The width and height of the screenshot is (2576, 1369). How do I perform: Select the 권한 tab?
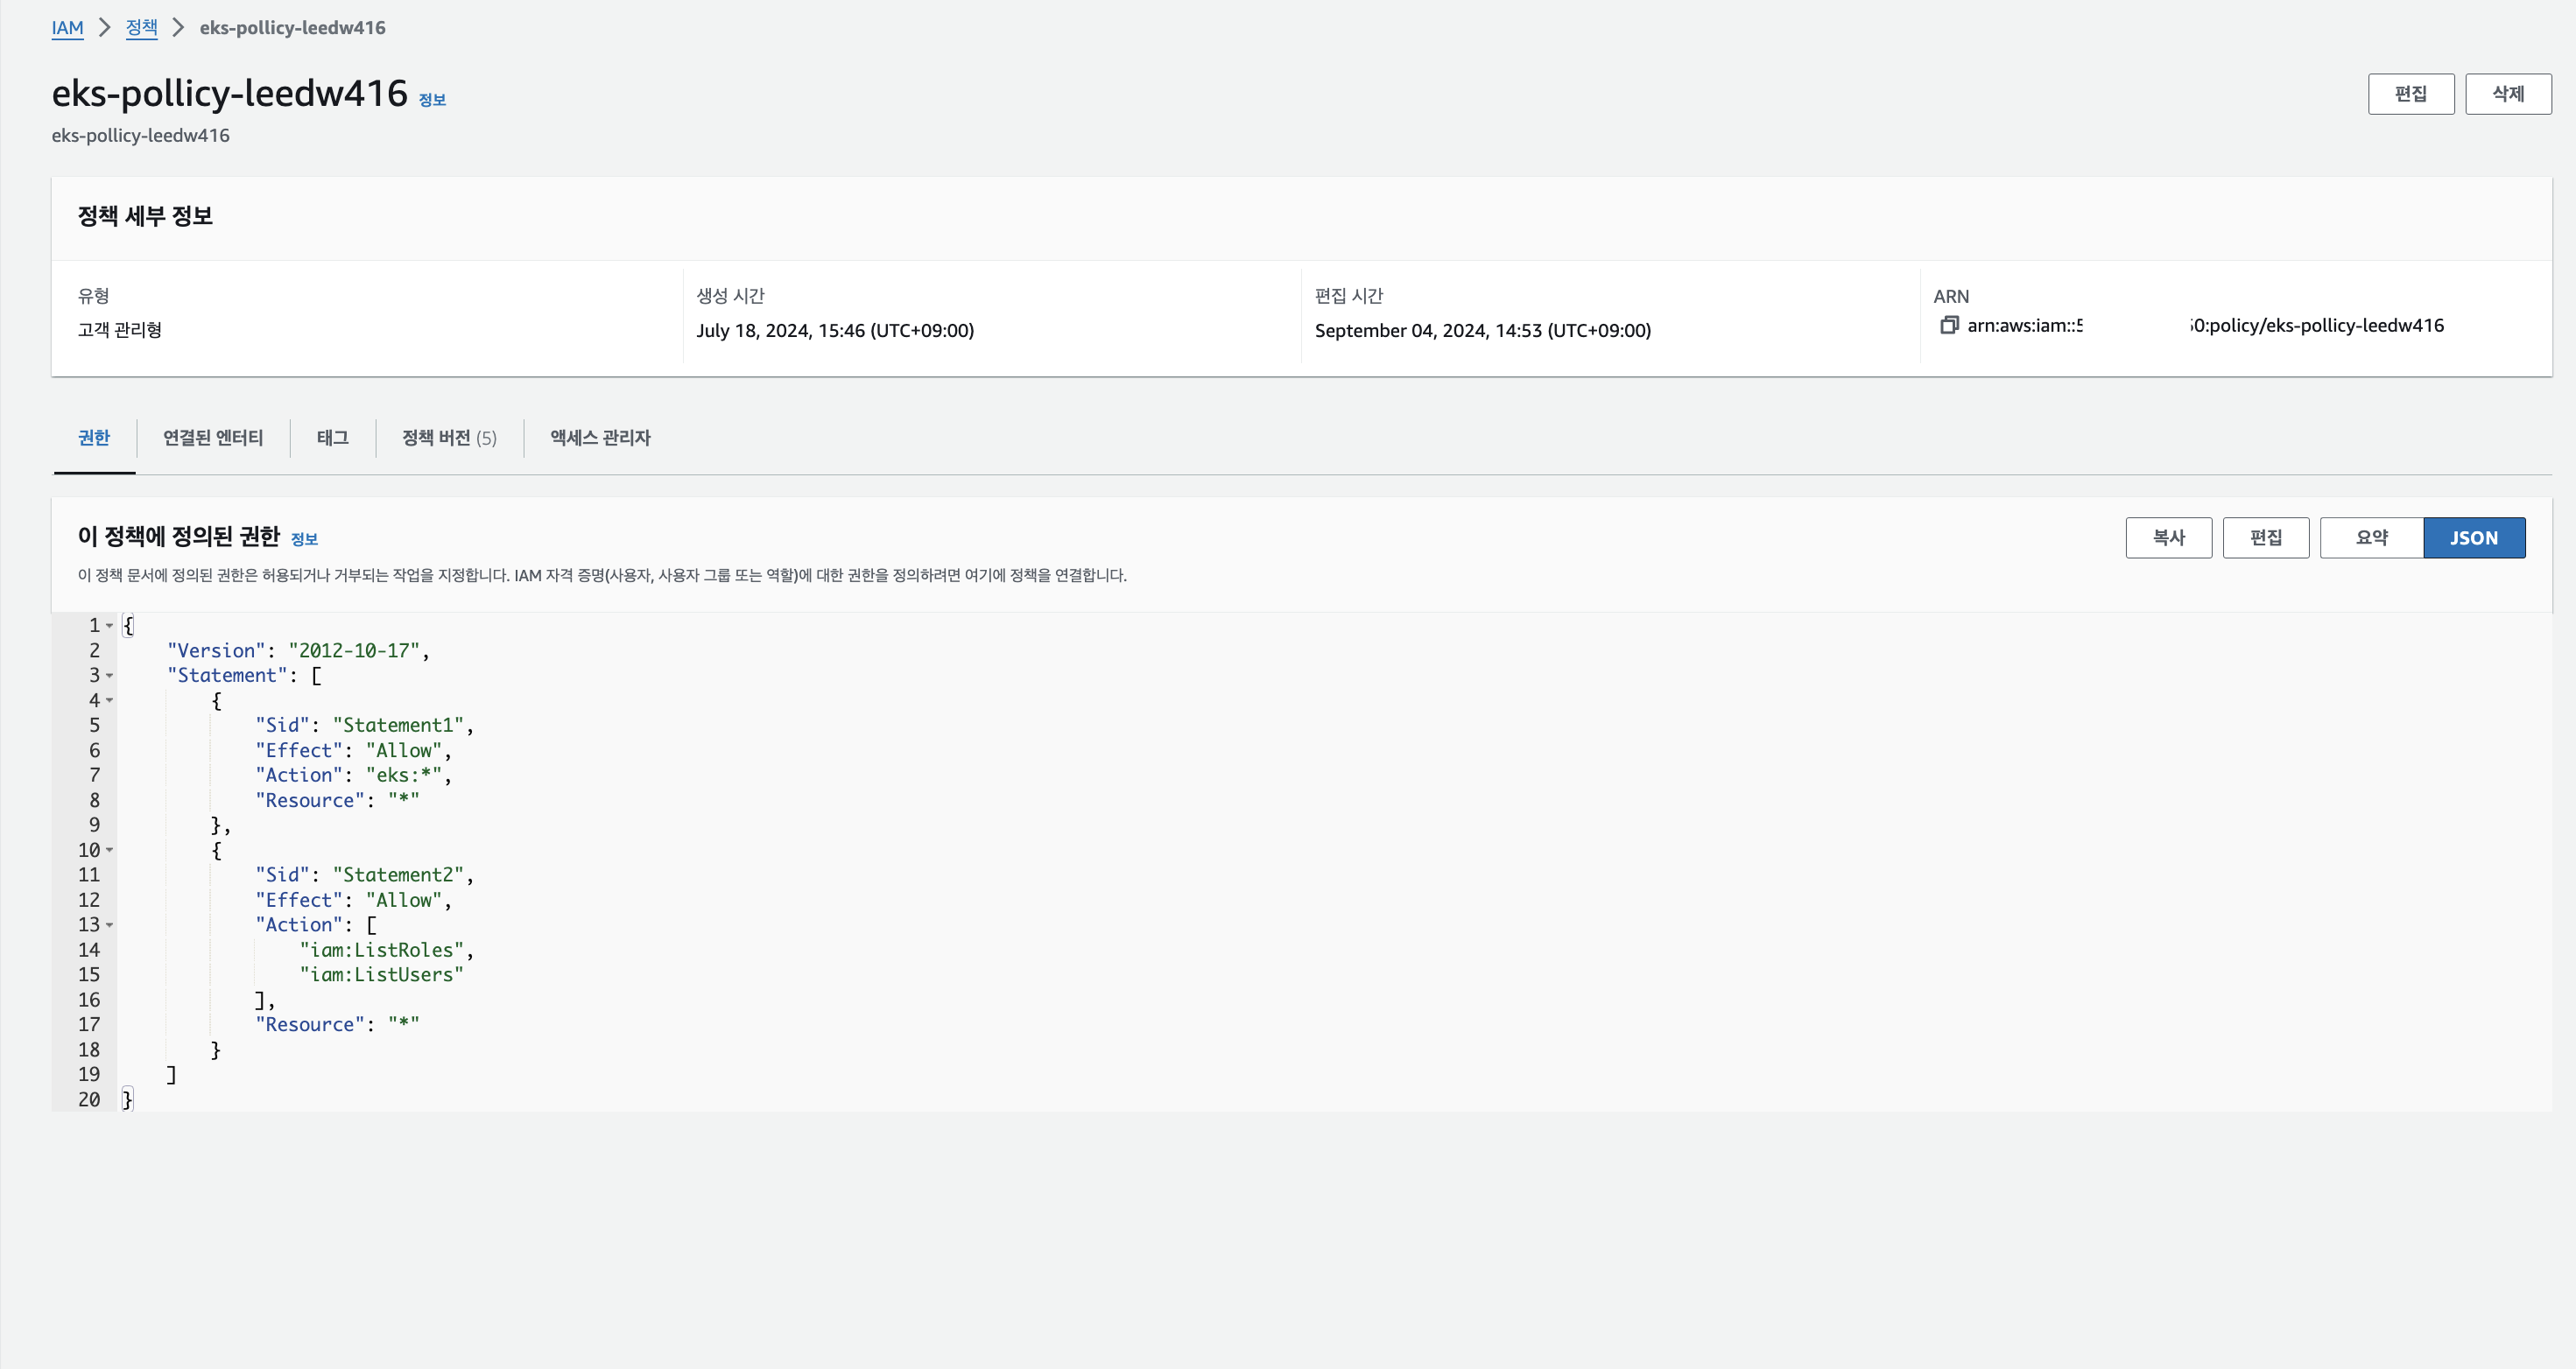point(94,438)
